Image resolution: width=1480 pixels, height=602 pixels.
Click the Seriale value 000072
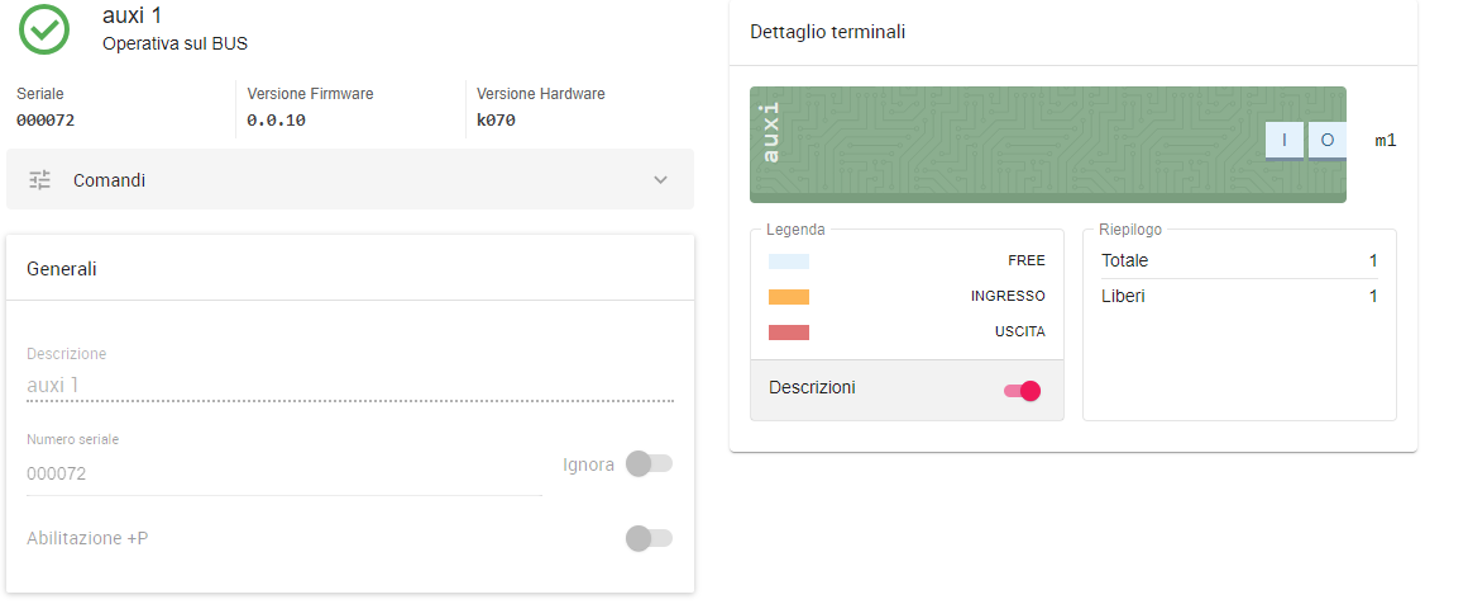click(46, 120)
